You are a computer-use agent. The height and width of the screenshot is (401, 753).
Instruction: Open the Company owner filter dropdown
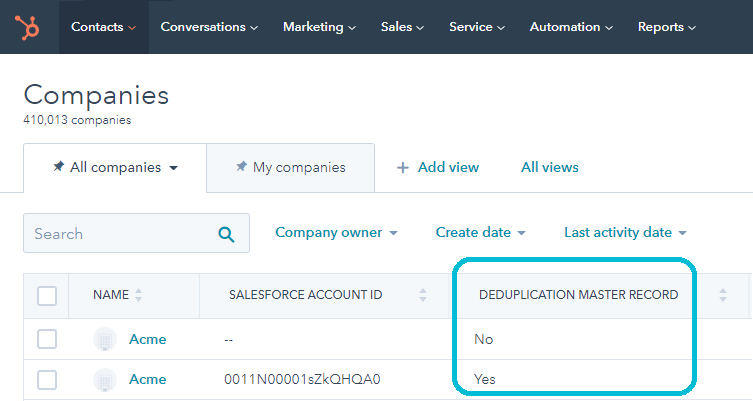point(336,232)
